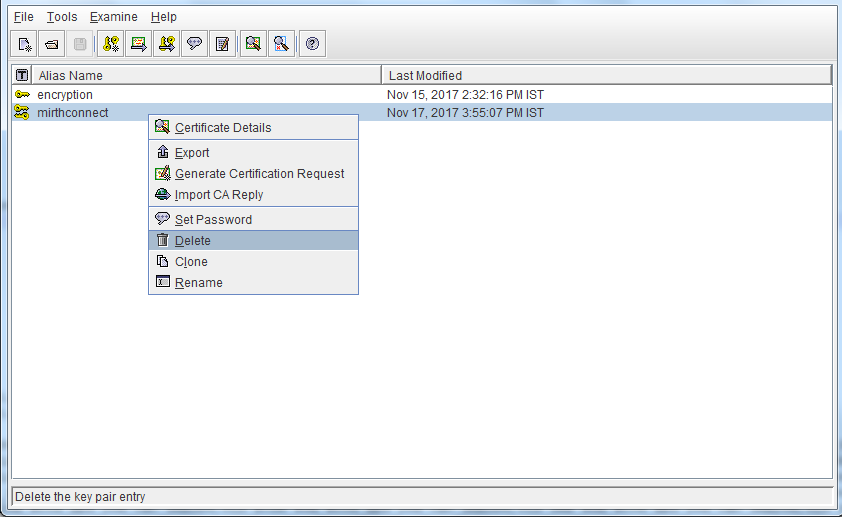842x523 pixels.
Task: Open the Help menu
Action: (x=163, y=17)
